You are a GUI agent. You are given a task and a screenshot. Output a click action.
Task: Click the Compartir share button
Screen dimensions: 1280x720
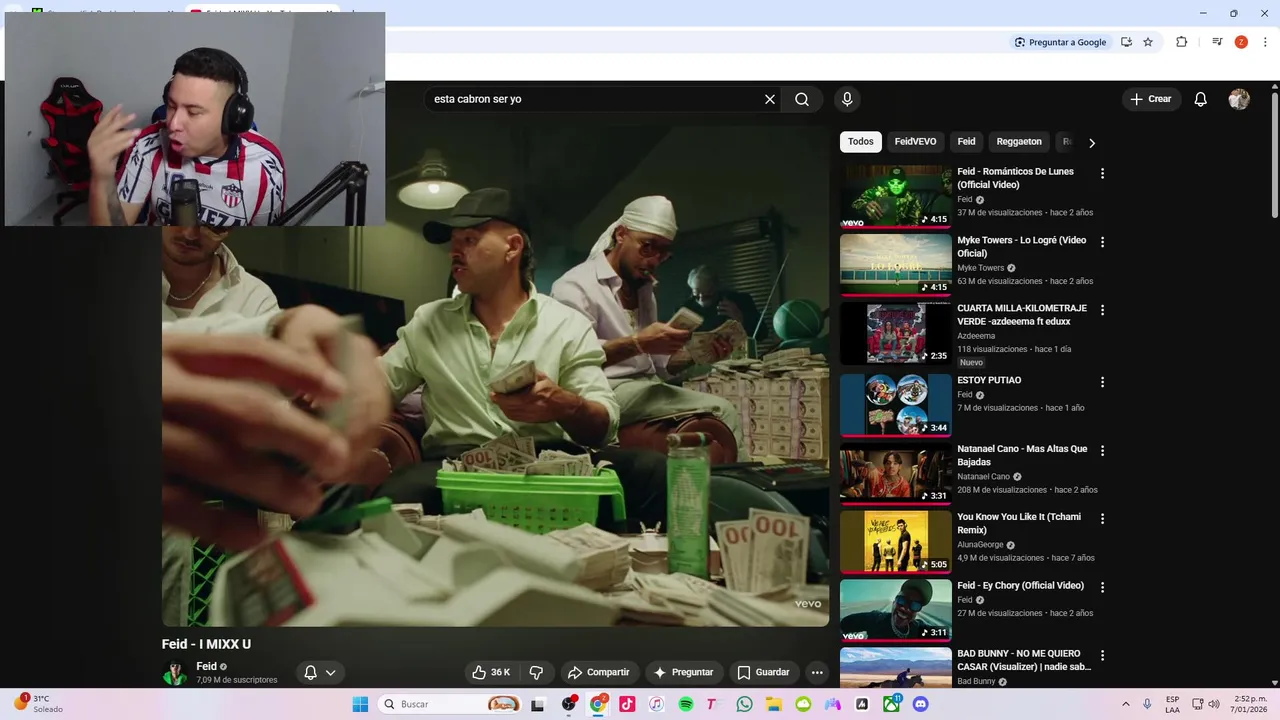598,673
